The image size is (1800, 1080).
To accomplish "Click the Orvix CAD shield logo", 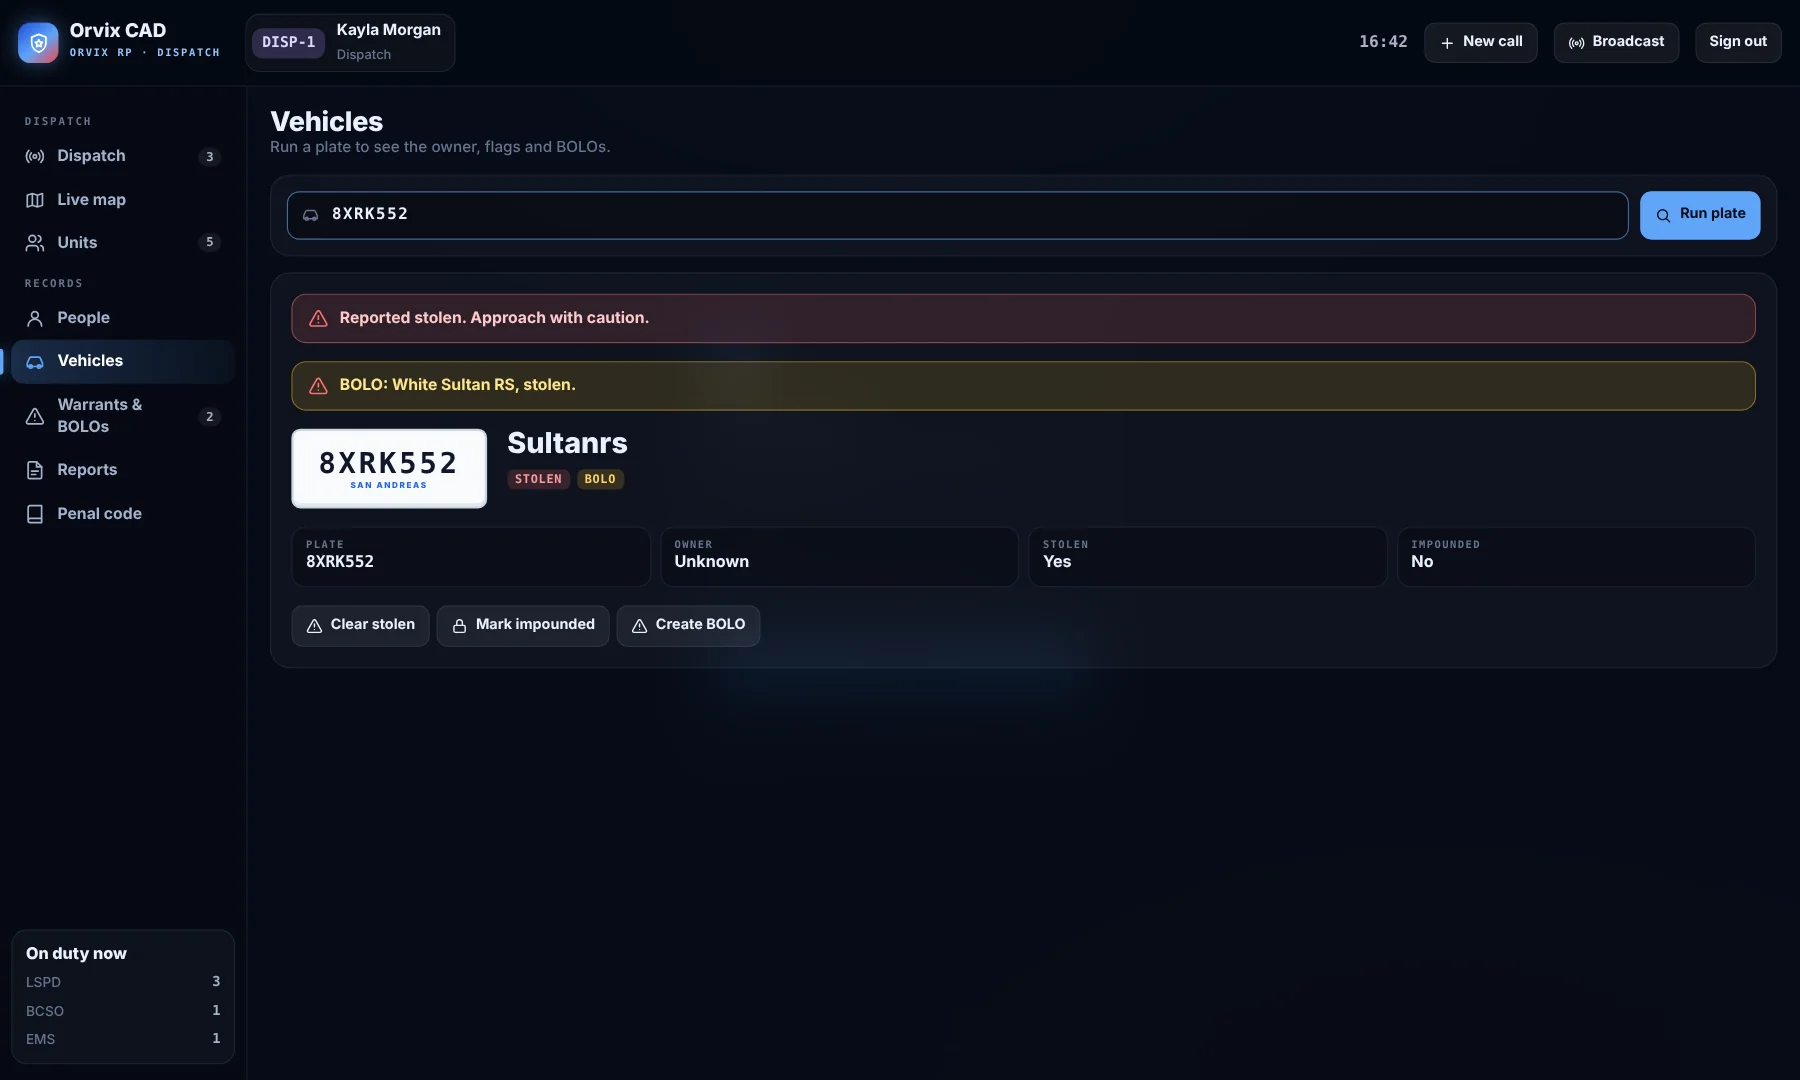I will (x=38, y=42).
